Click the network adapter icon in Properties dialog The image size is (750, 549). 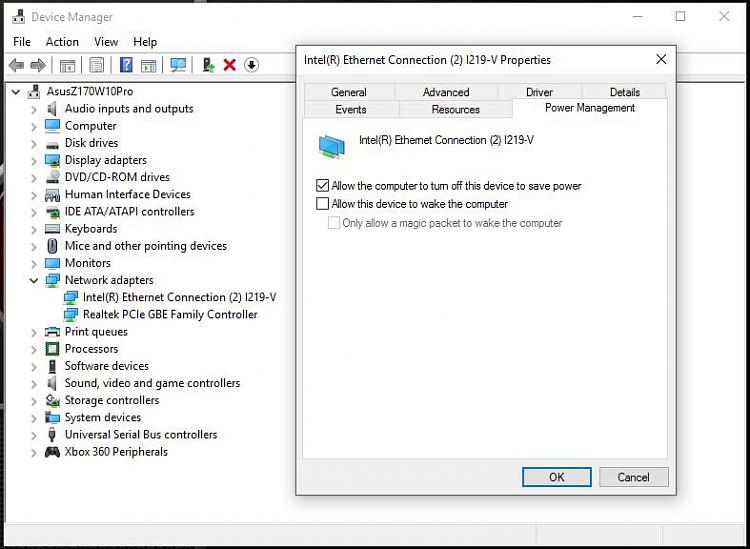pyautogui.click(x=331, y=146)
